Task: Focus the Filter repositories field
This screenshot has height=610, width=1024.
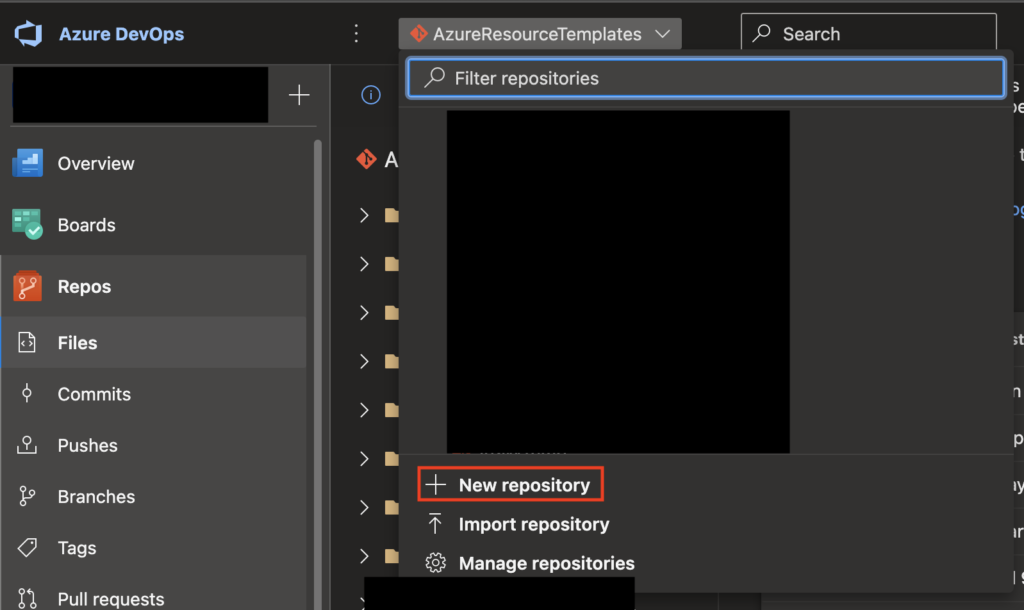Action: tap(705, 78)
